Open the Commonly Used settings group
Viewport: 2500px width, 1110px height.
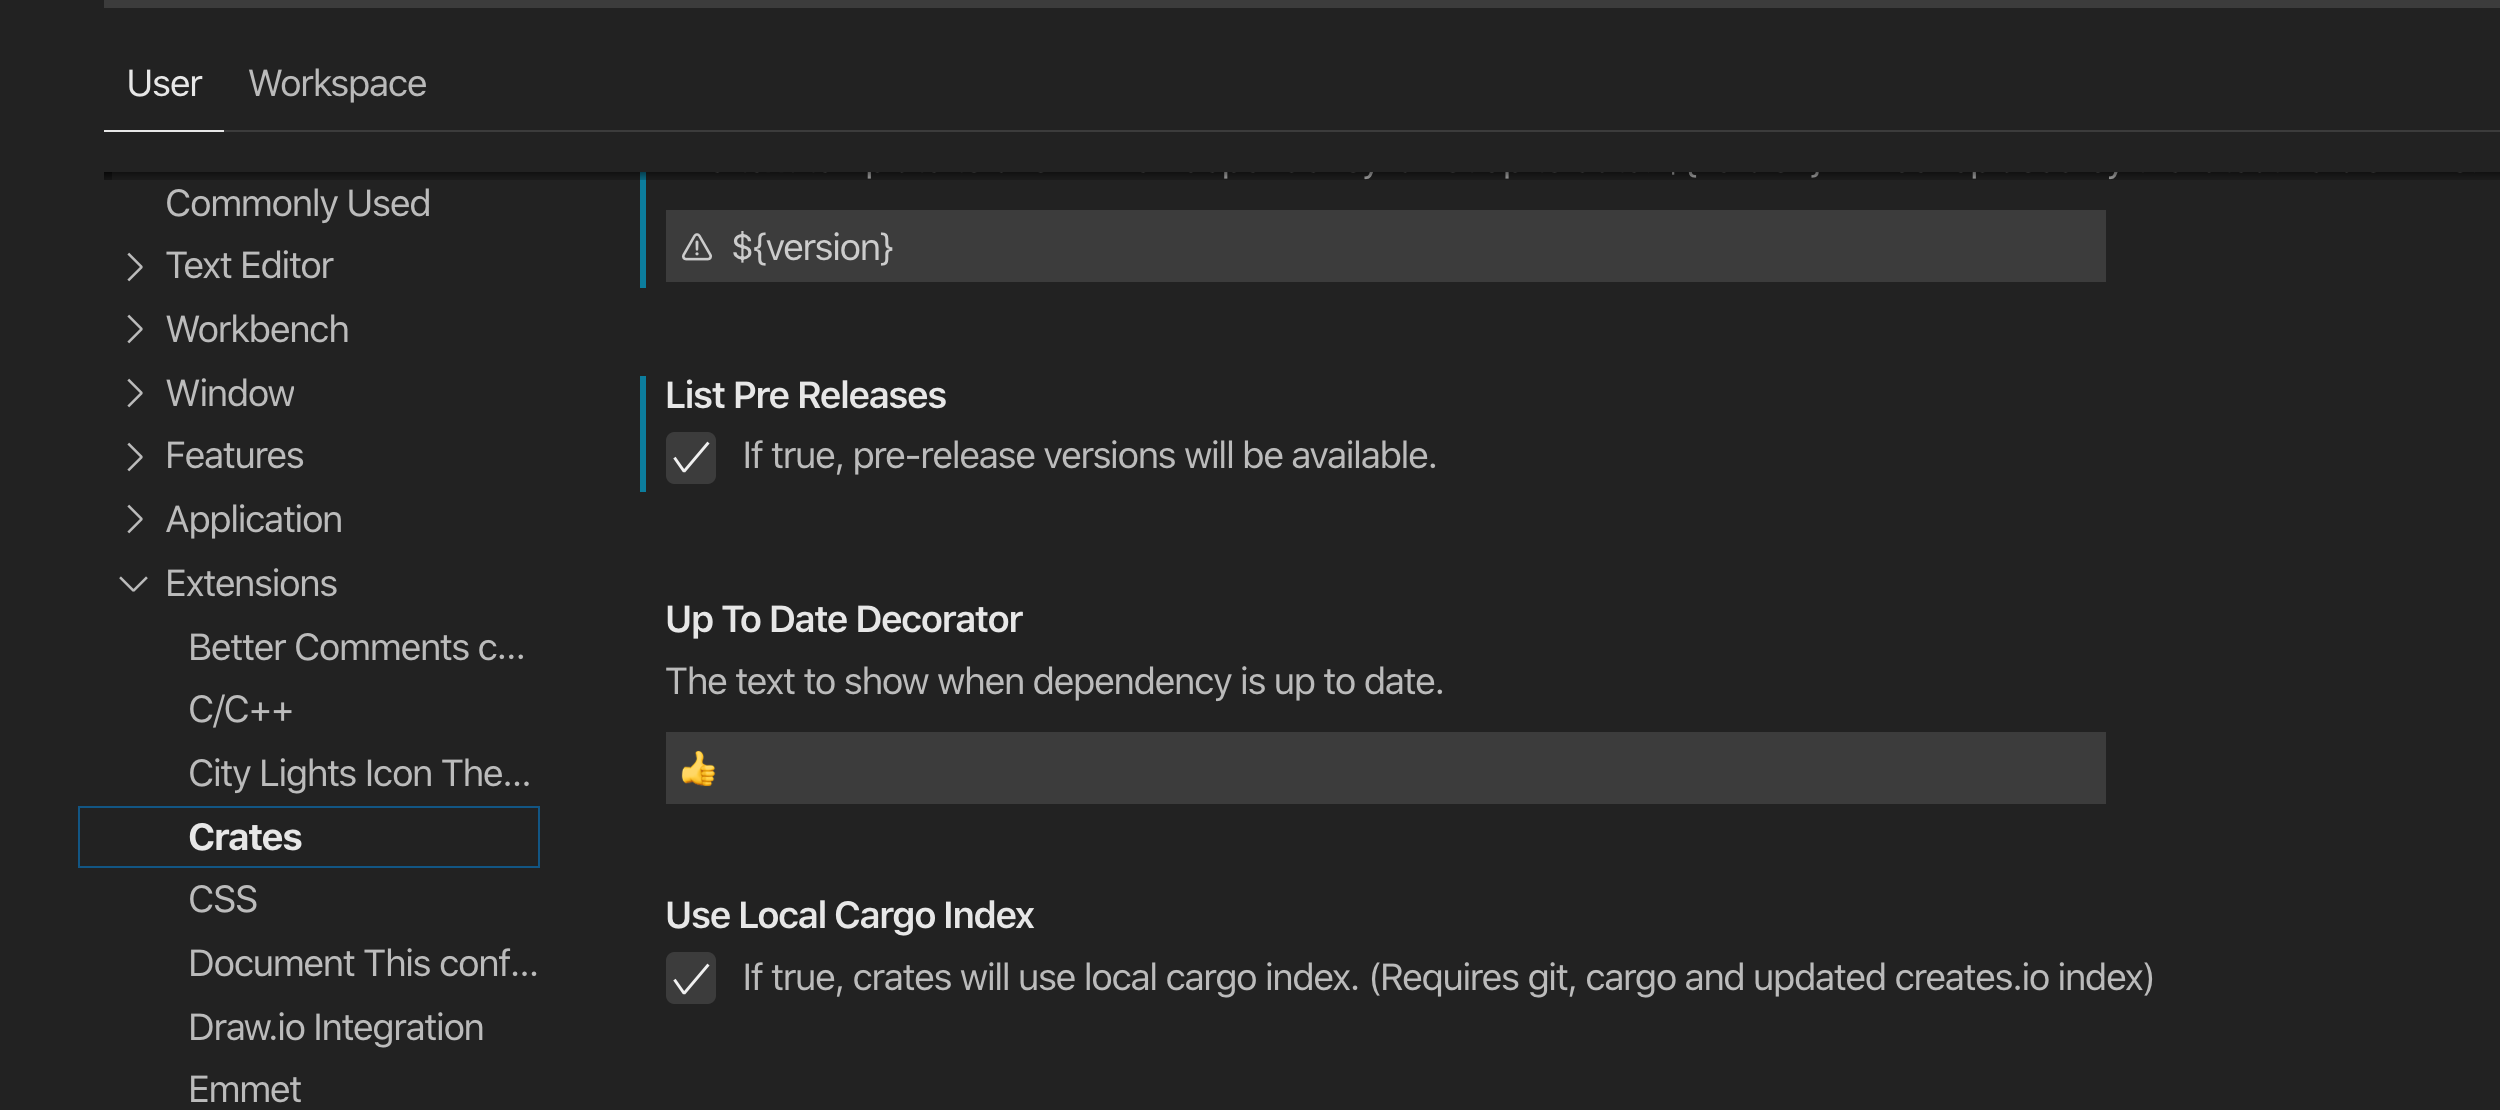pyautogui.click(x=298, y=203)
